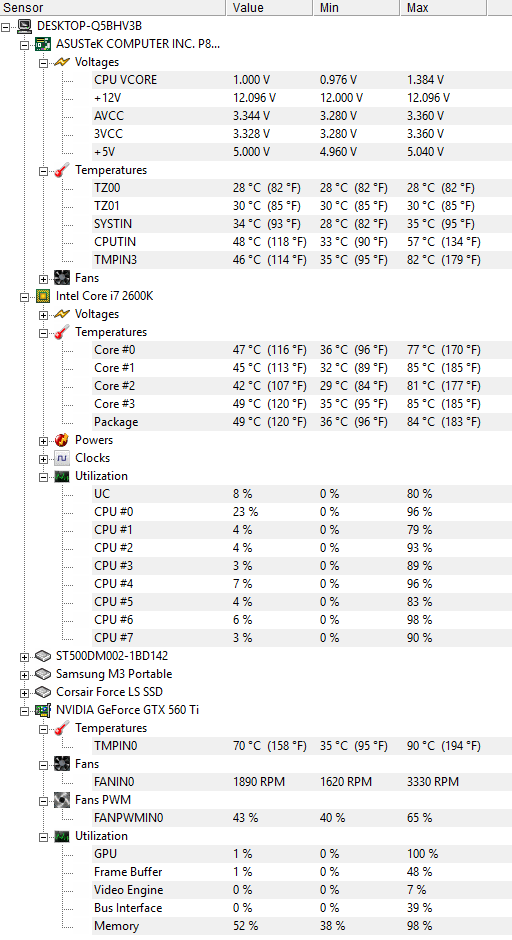Expand the motherboard Fans node
Viewport: 512px width, 940px height.
[43, 279]
